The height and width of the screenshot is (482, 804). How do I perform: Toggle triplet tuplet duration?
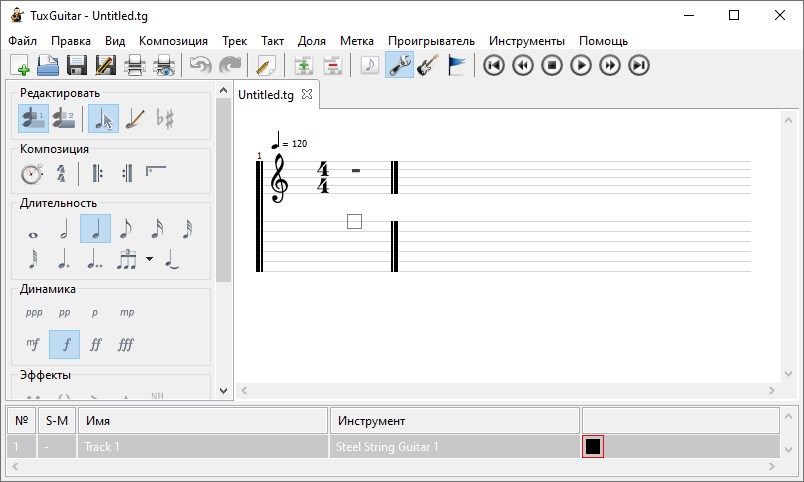(x=126, y=259)
